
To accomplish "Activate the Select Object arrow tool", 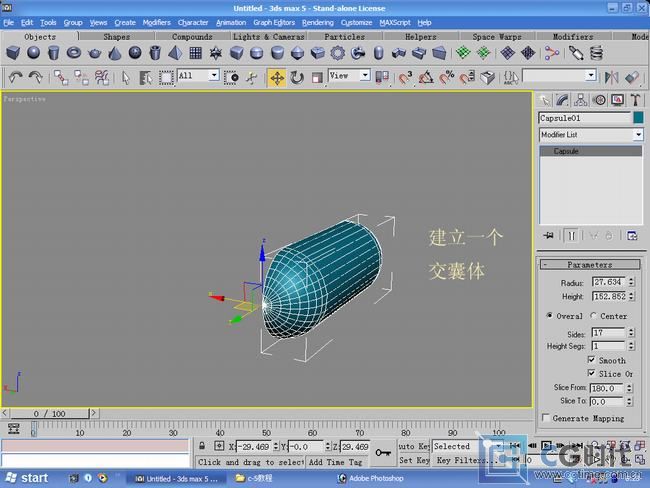I will coord(126,78).
